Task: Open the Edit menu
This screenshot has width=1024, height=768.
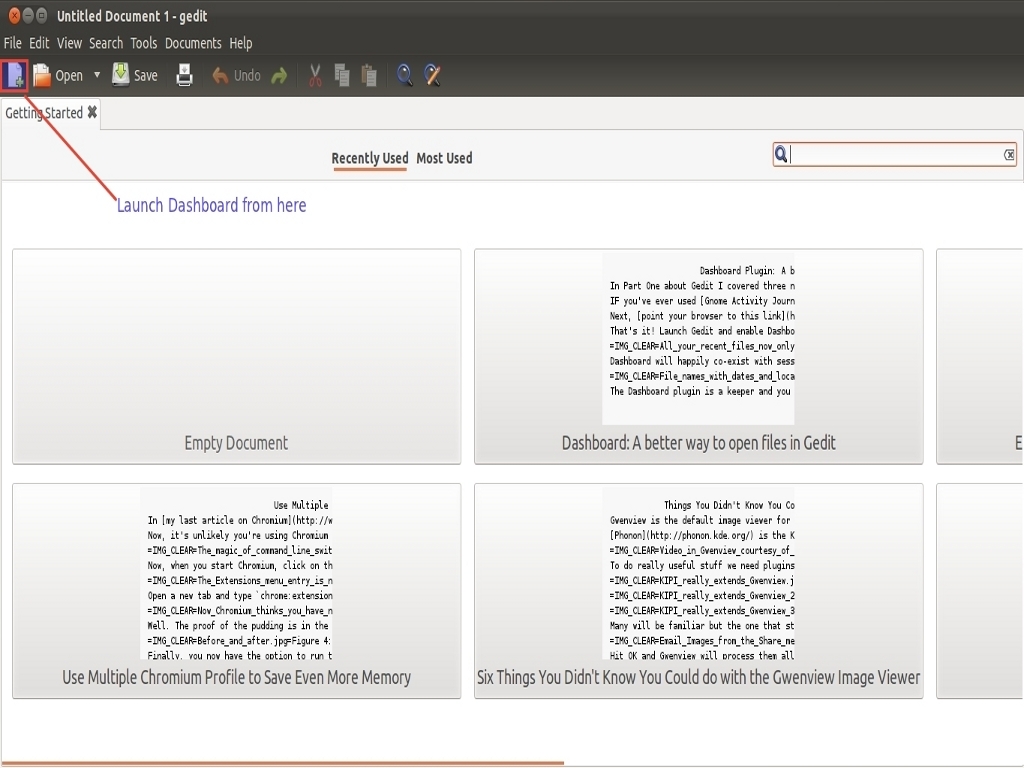Action: 39,43
